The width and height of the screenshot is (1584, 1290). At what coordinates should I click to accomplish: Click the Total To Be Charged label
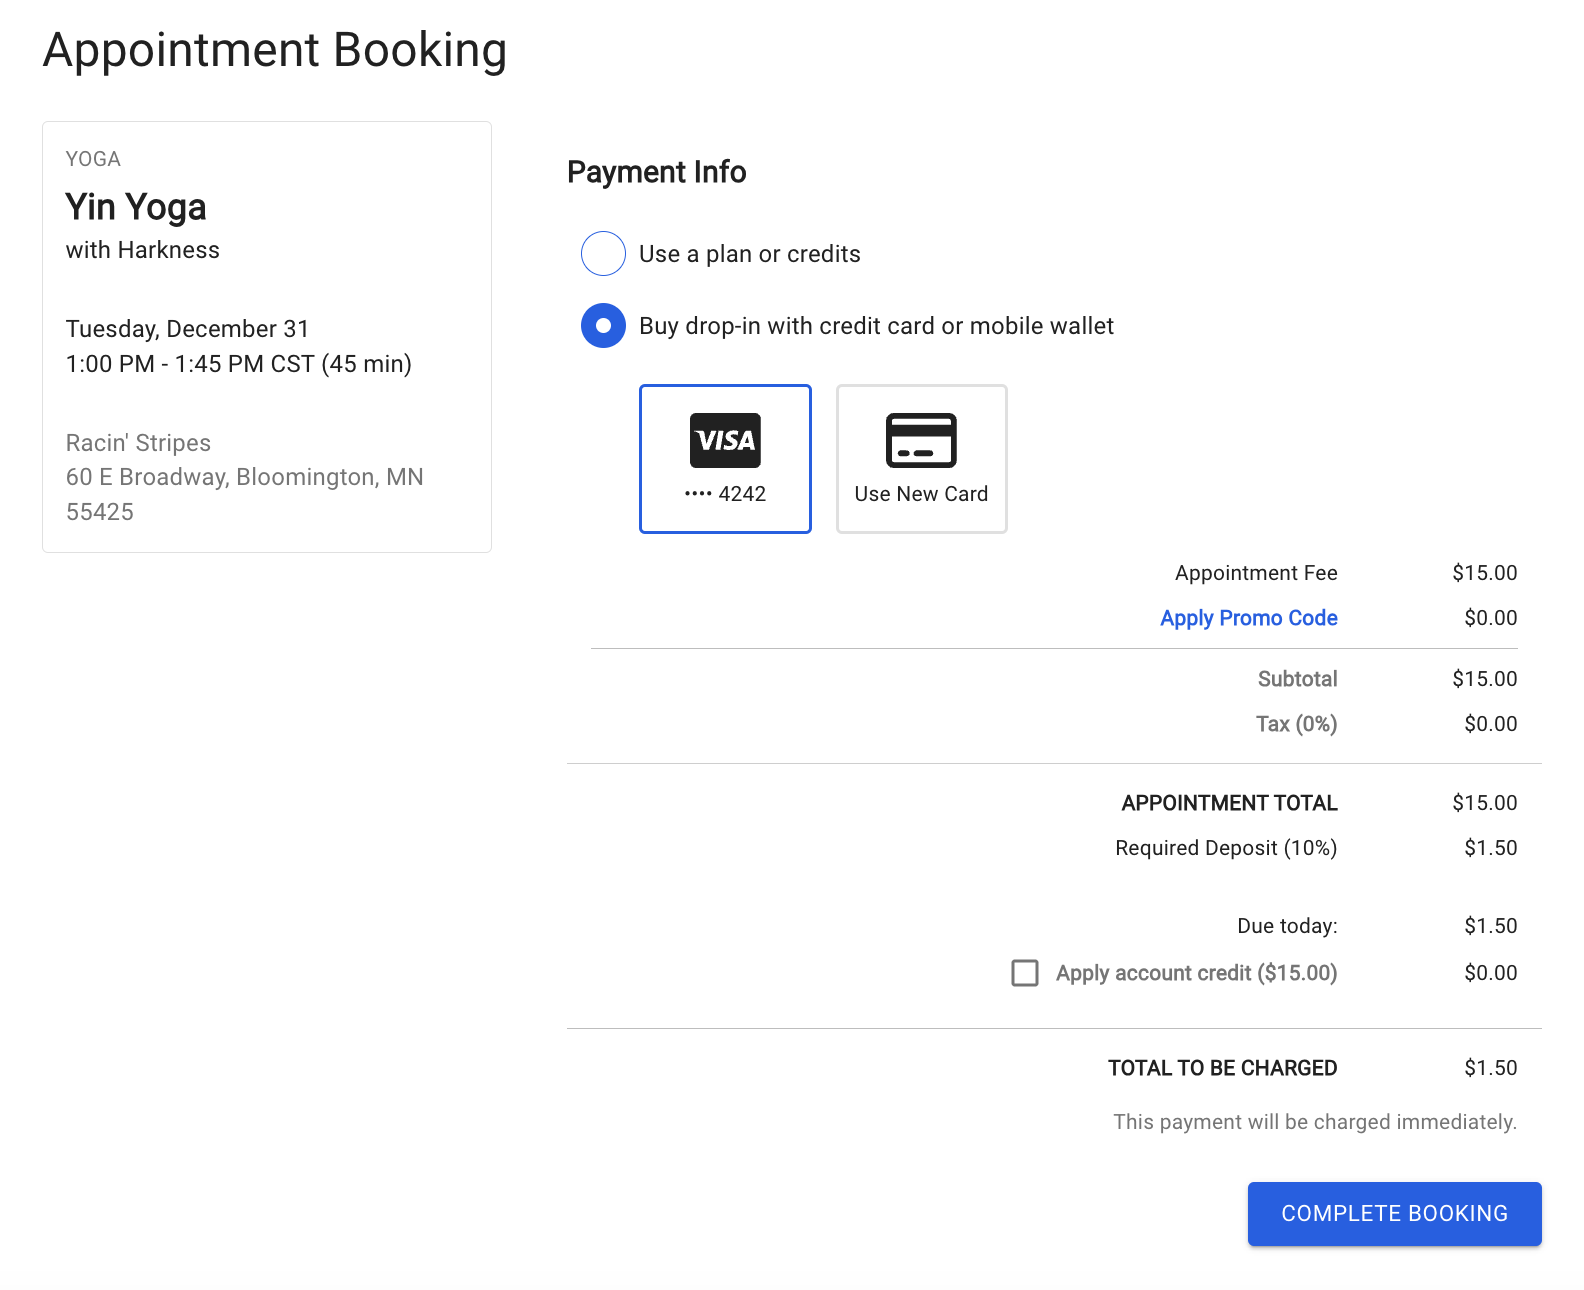pyautogui.click(x=1222, y=1068)
